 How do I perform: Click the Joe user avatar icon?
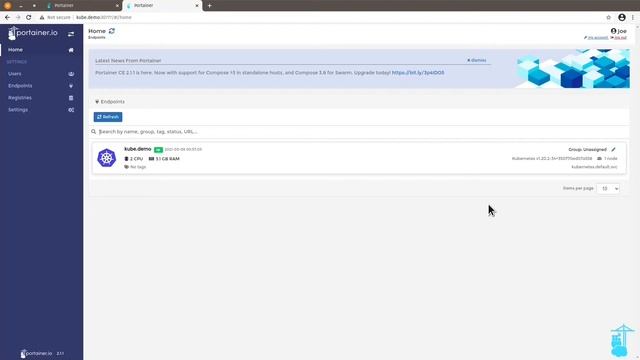point(613,31)
